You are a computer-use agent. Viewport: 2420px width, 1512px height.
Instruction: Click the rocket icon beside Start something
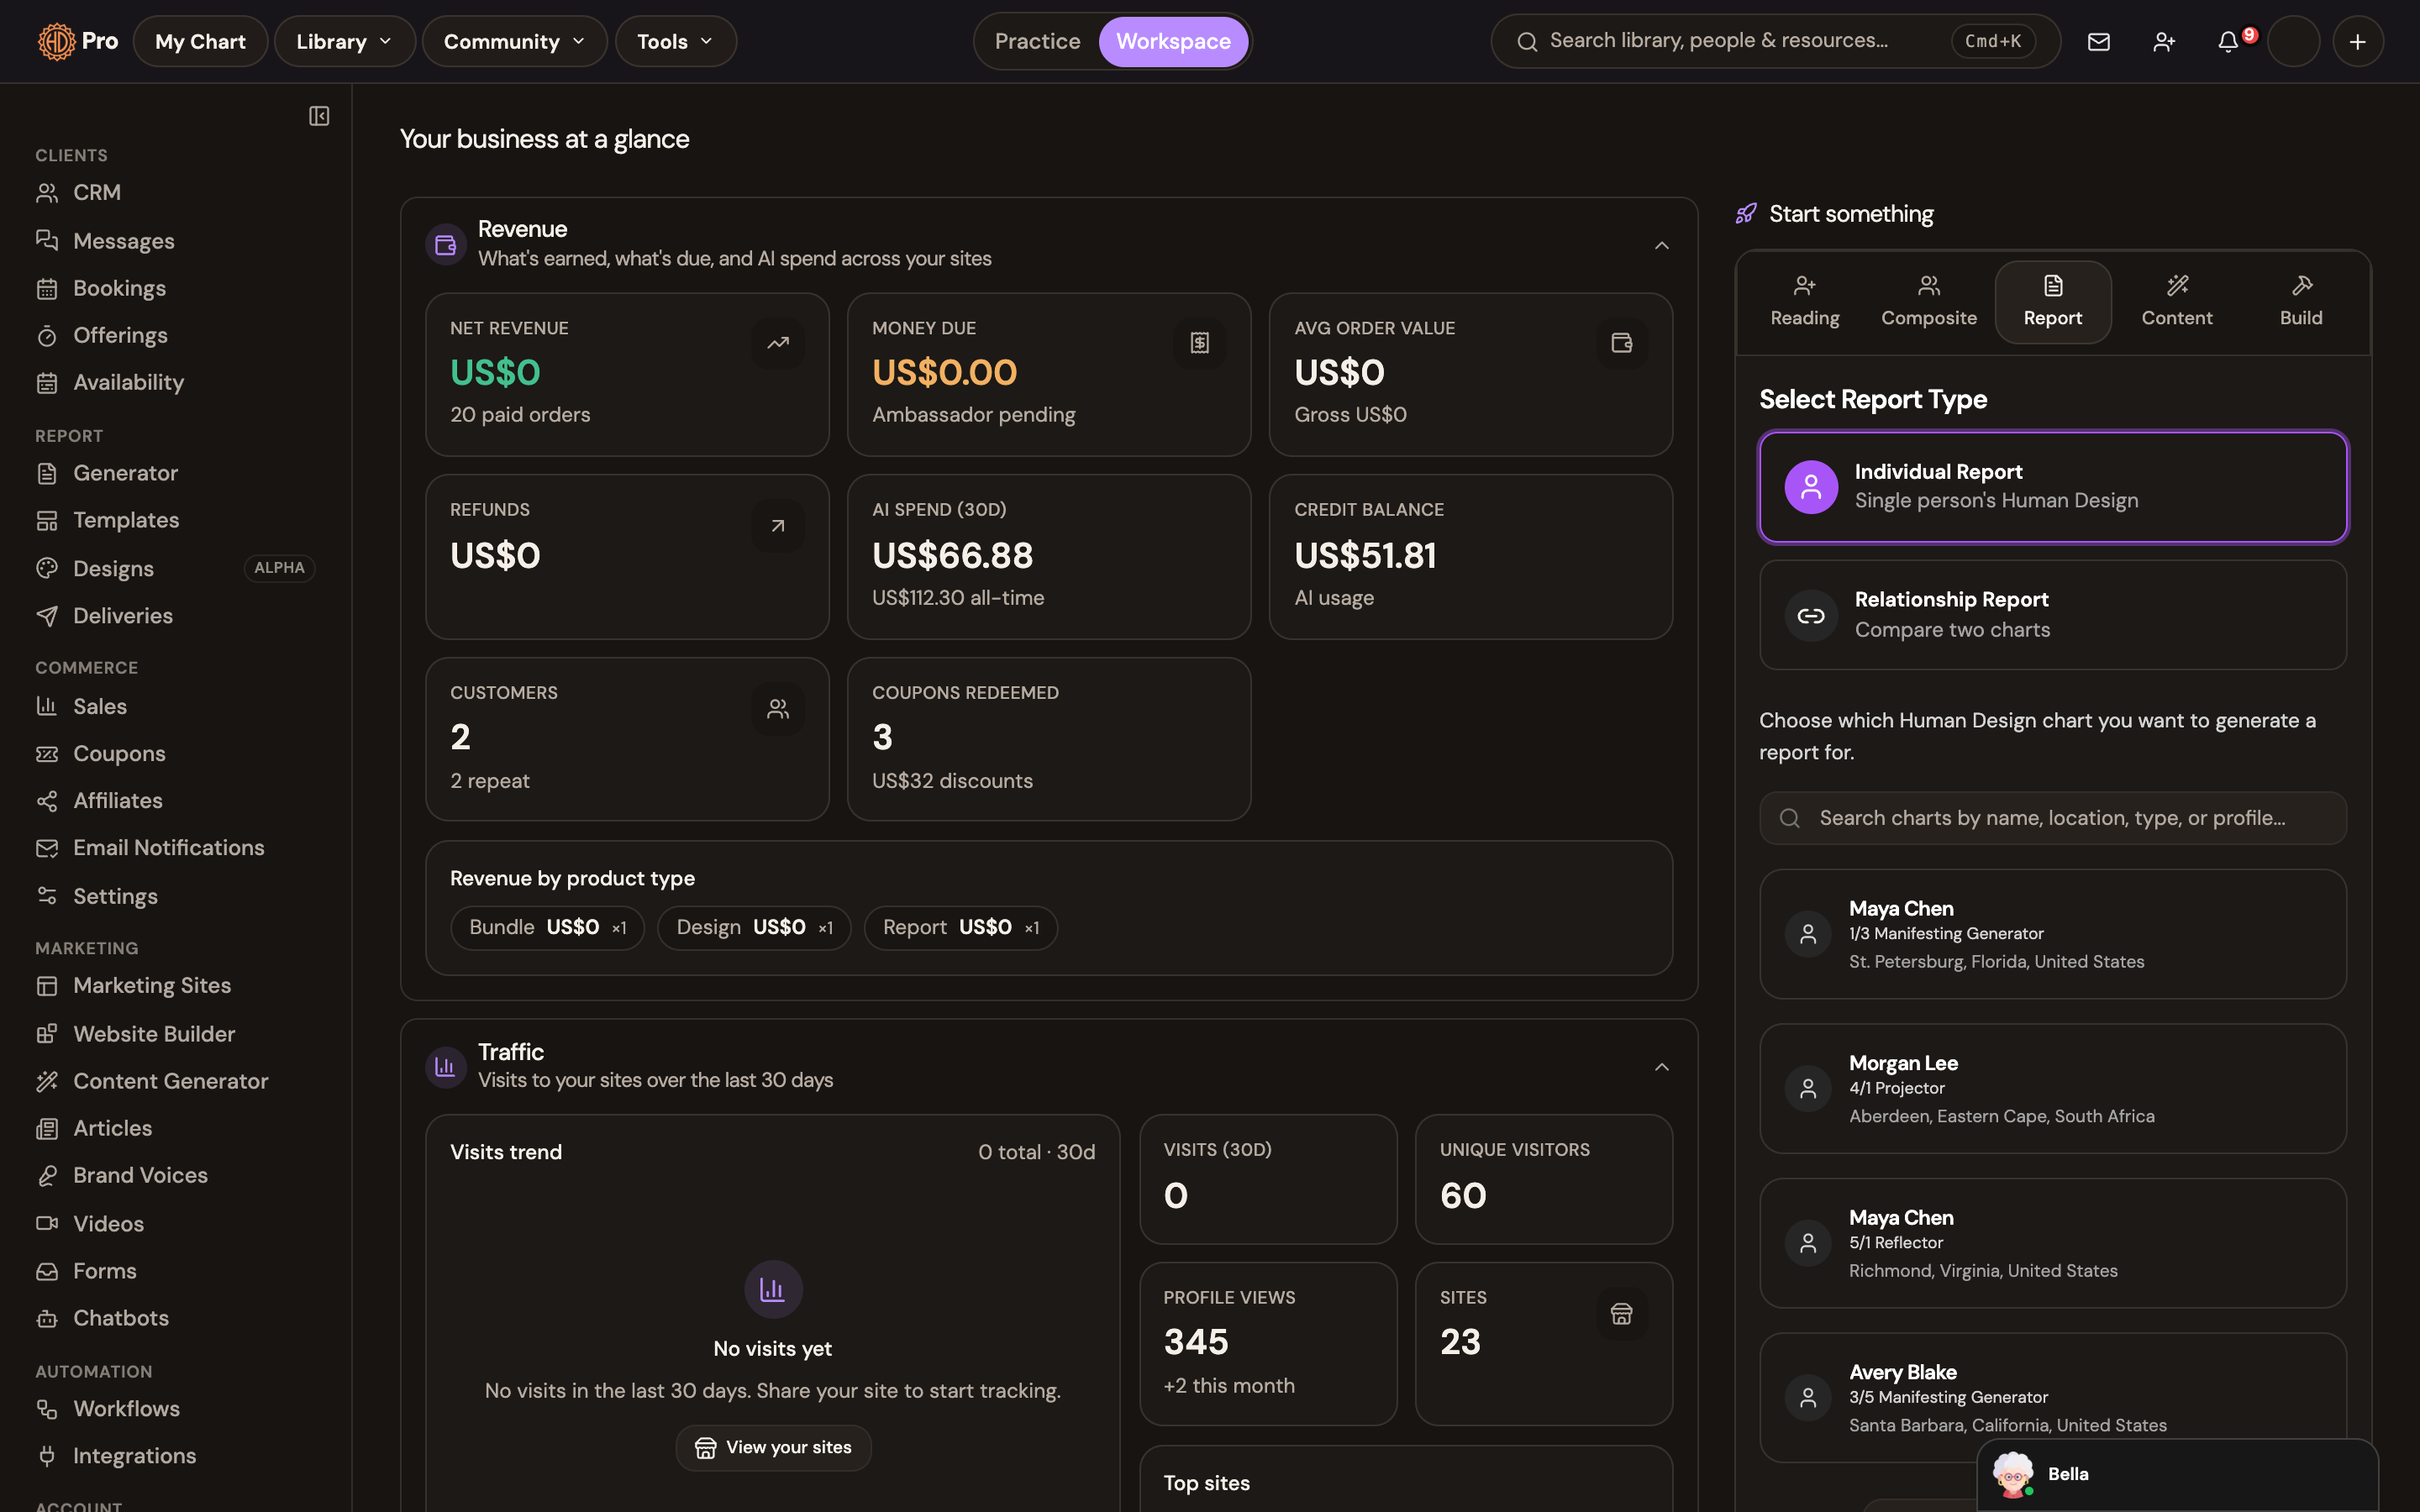point(1746,214)
